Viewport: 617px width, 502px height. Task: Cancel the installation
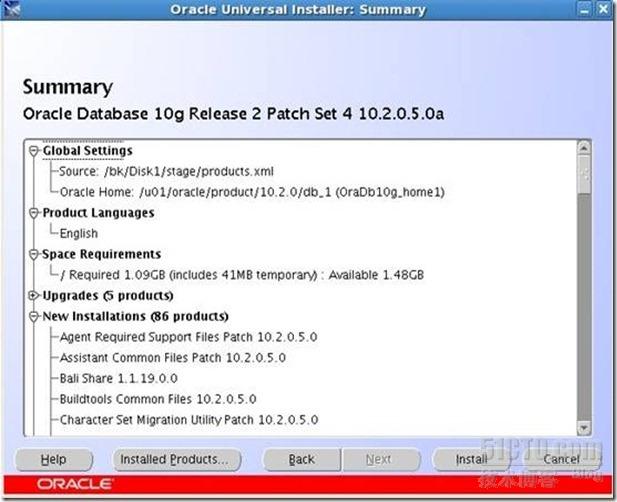coord(561,459)
